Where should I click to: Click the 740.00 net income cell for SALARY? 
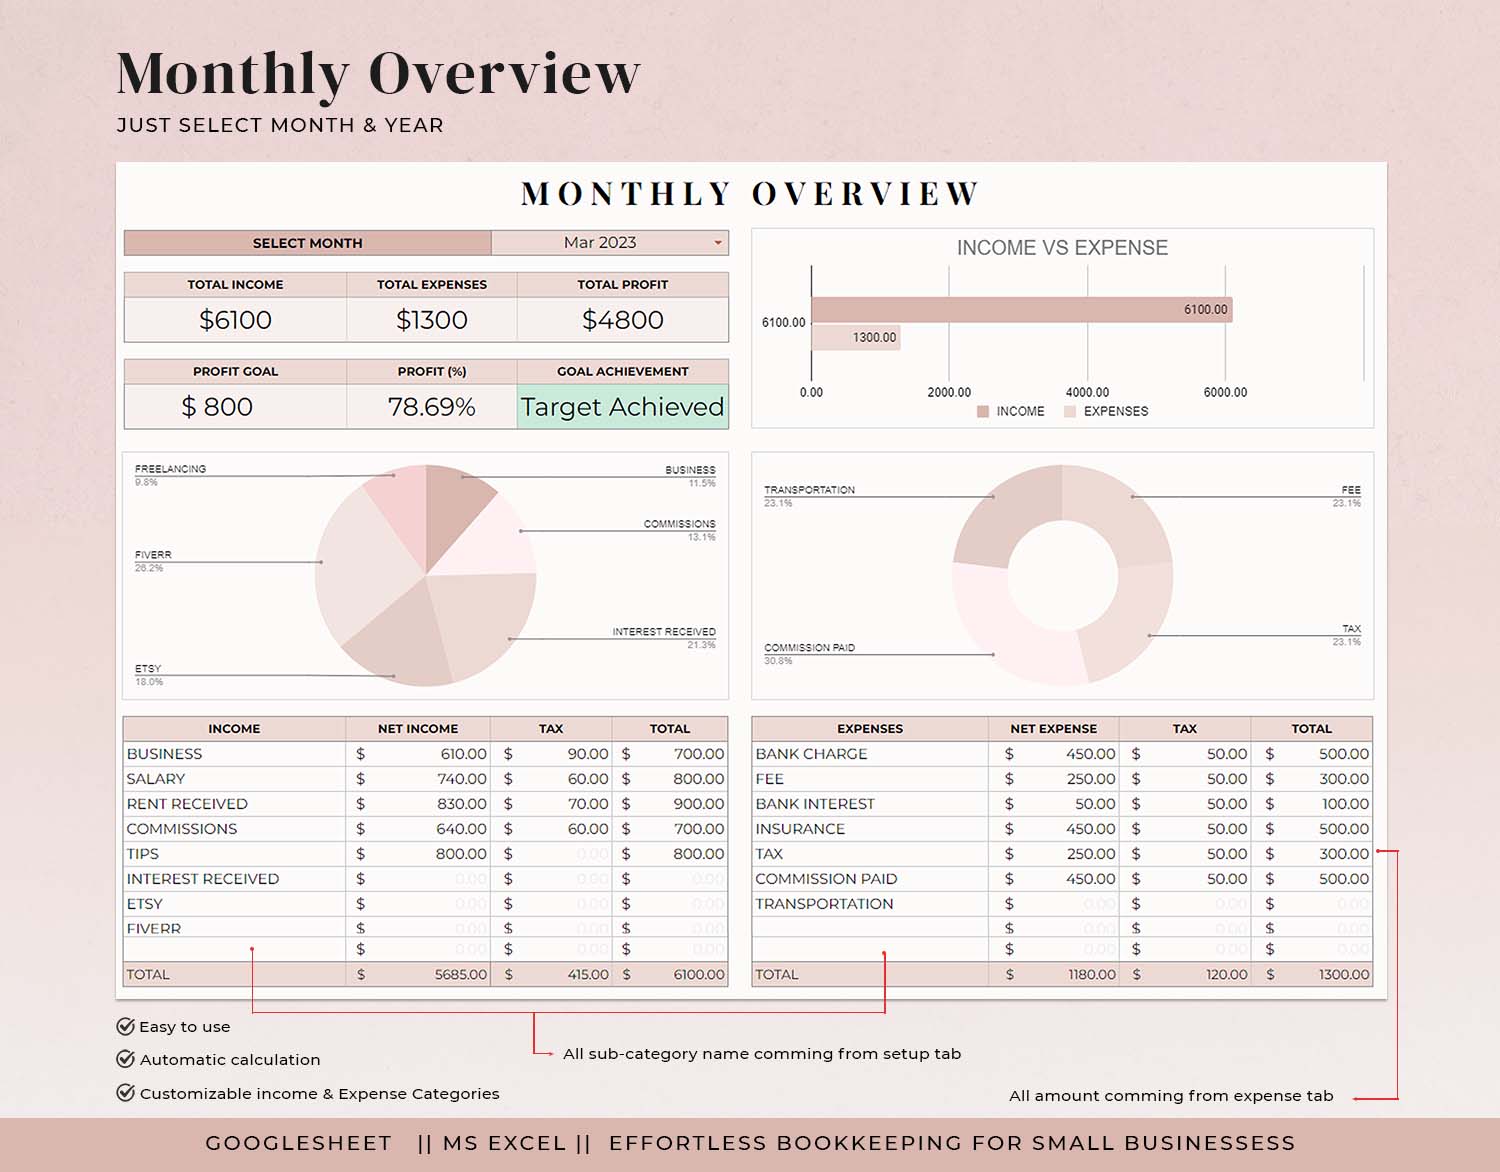418,779
